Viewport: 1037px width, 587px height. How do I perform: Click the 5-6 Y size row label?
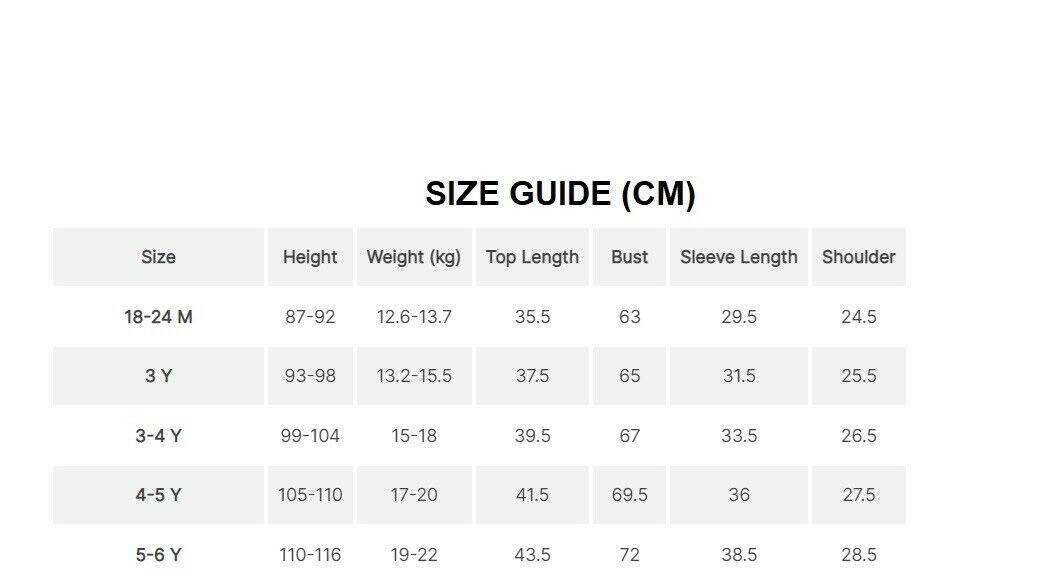click(x=158, y=555)
